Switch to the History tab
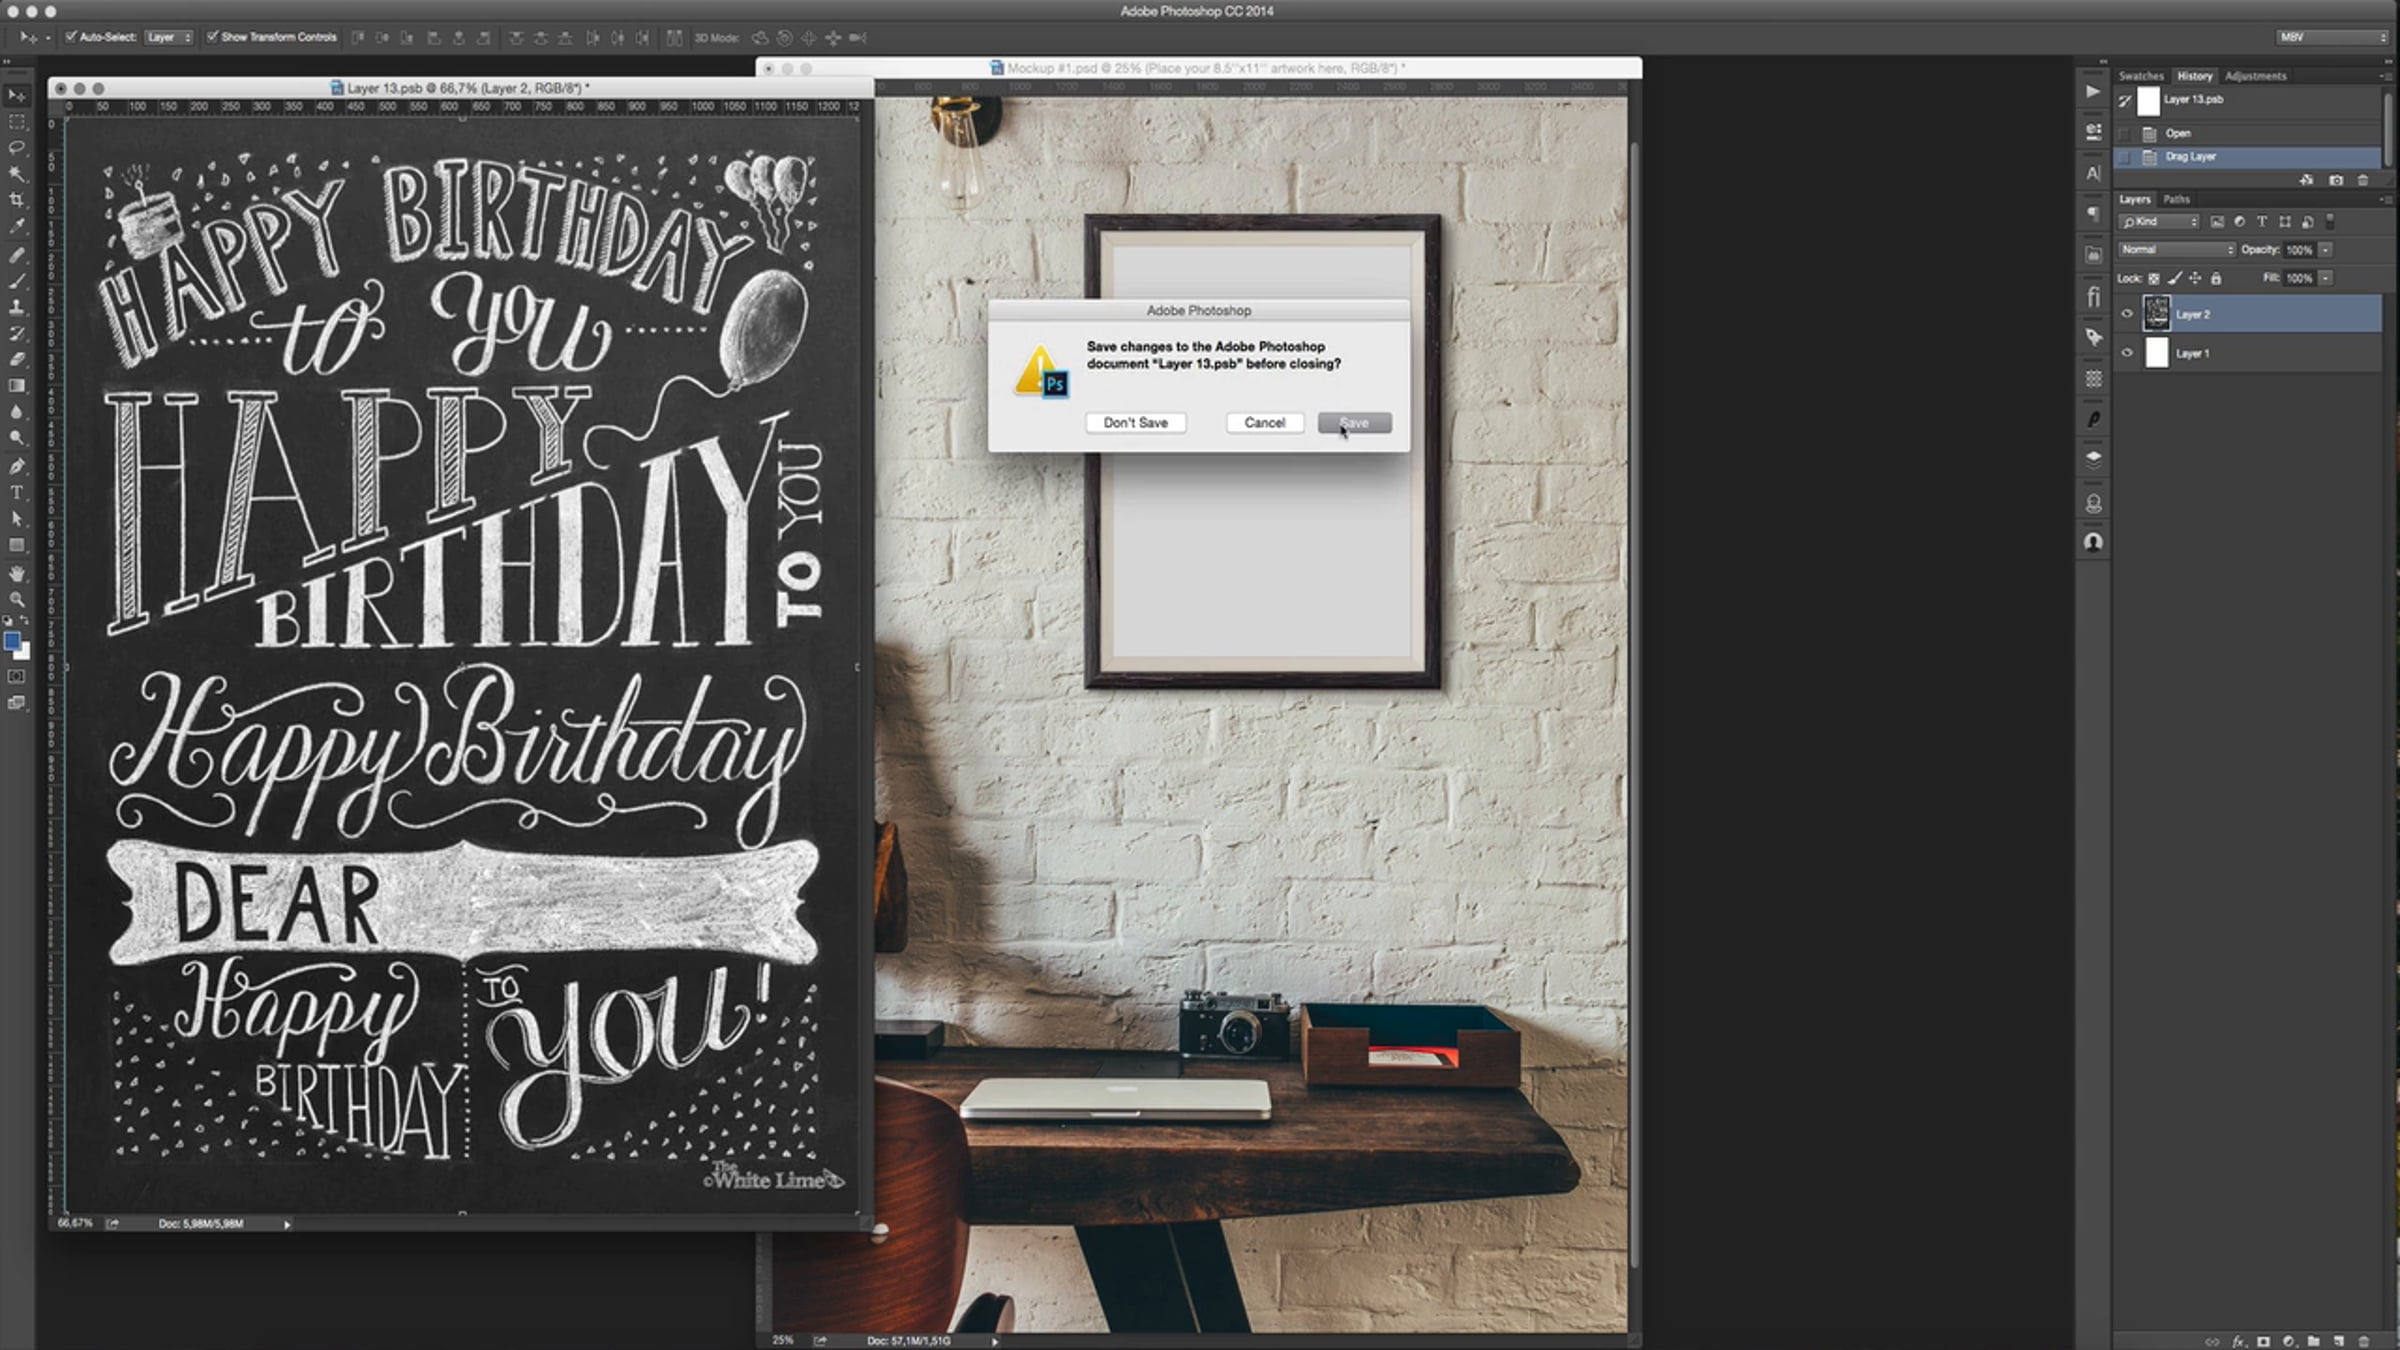Image resolution: width=2400 pixels, height=1350 pixels. 2194,76
